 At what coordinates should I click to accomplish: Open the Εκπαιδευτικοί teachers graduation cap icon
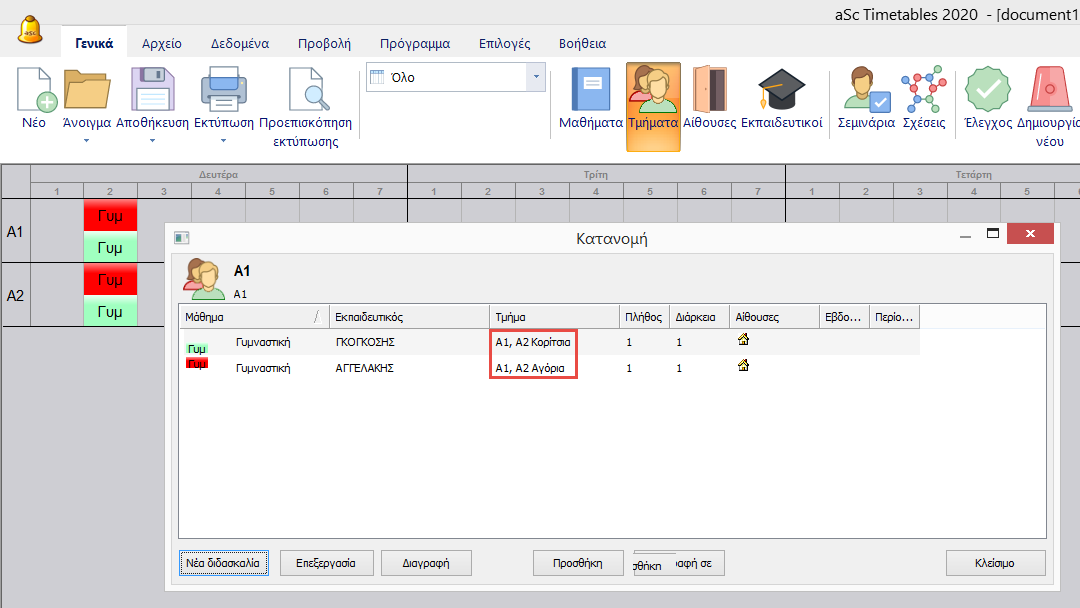coord(781,92)
